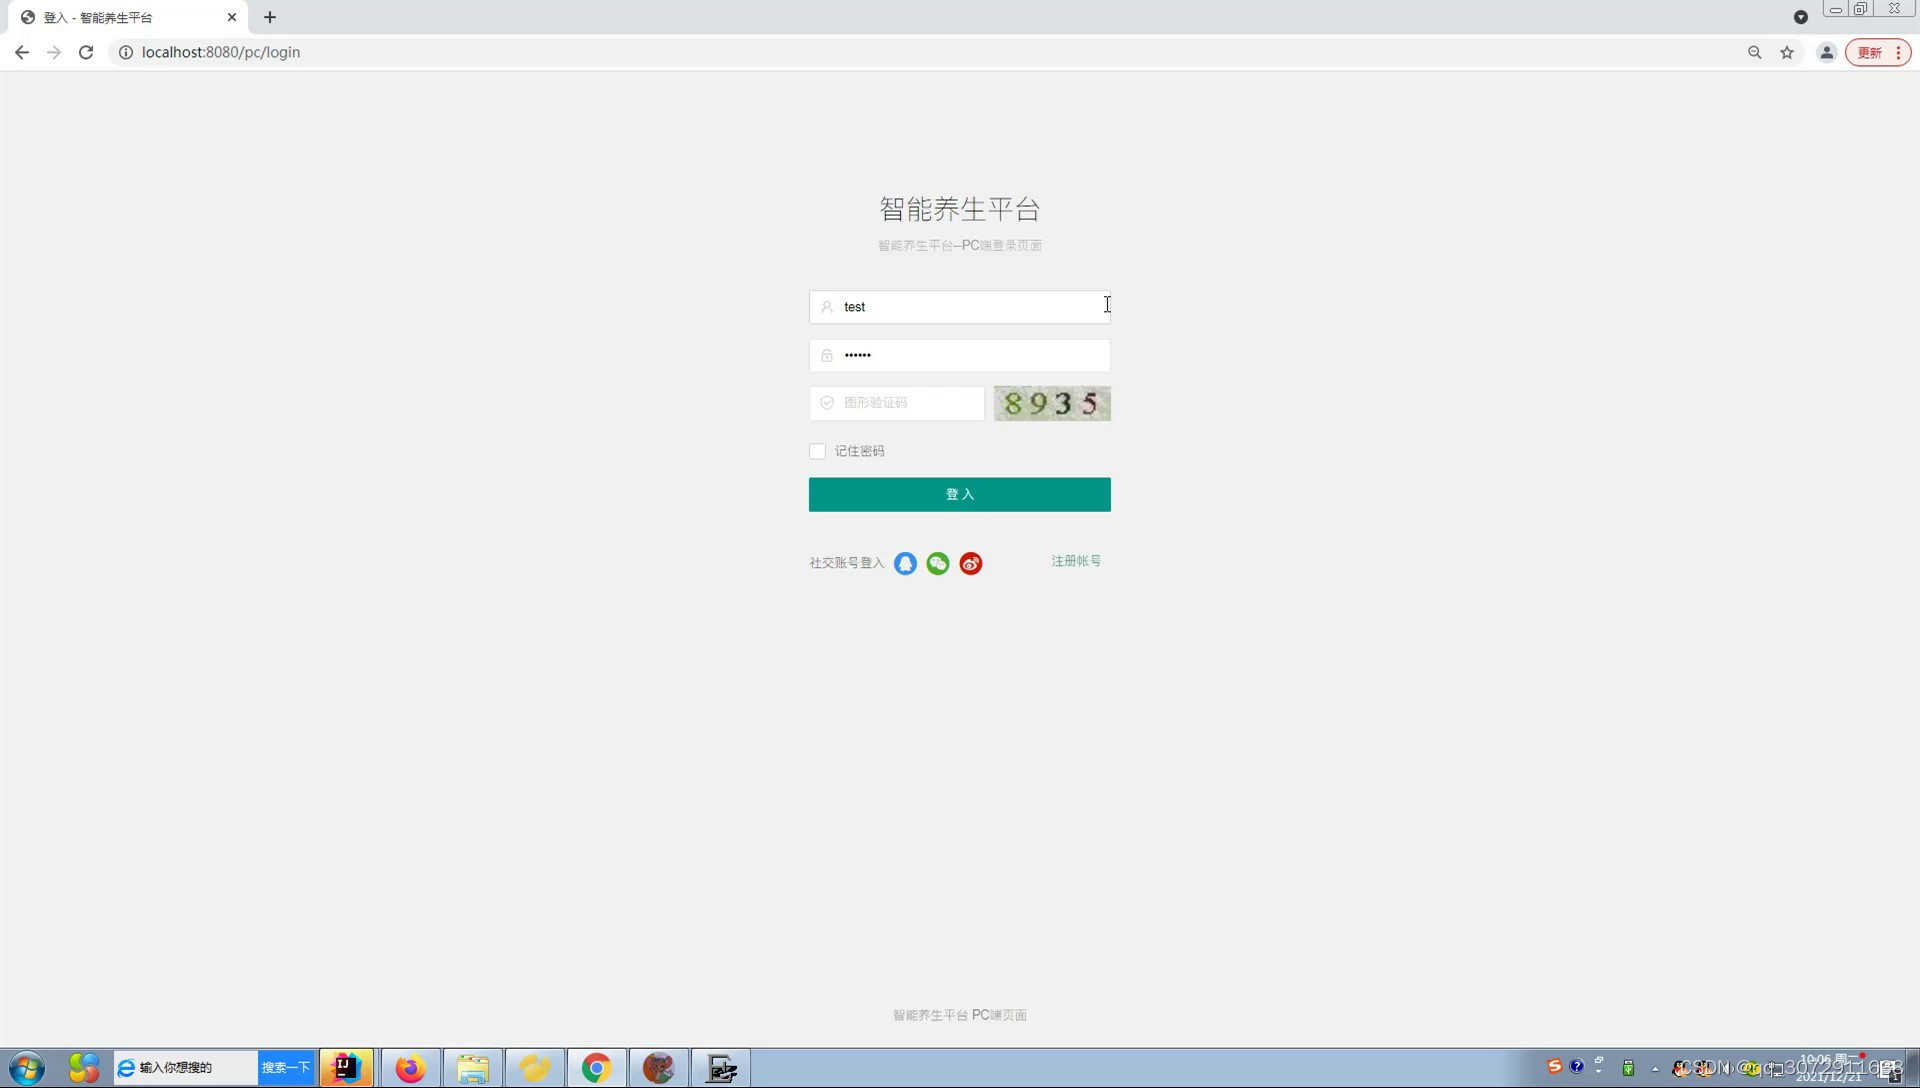
Task: Open a new tab with plus button
Action: pos(270,17)
